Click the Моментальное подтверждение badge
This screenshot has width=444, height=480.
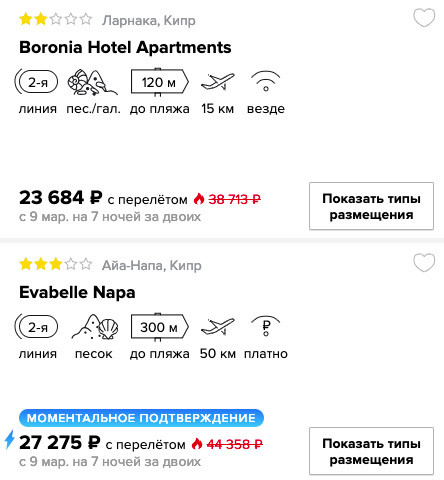point(141,418)
